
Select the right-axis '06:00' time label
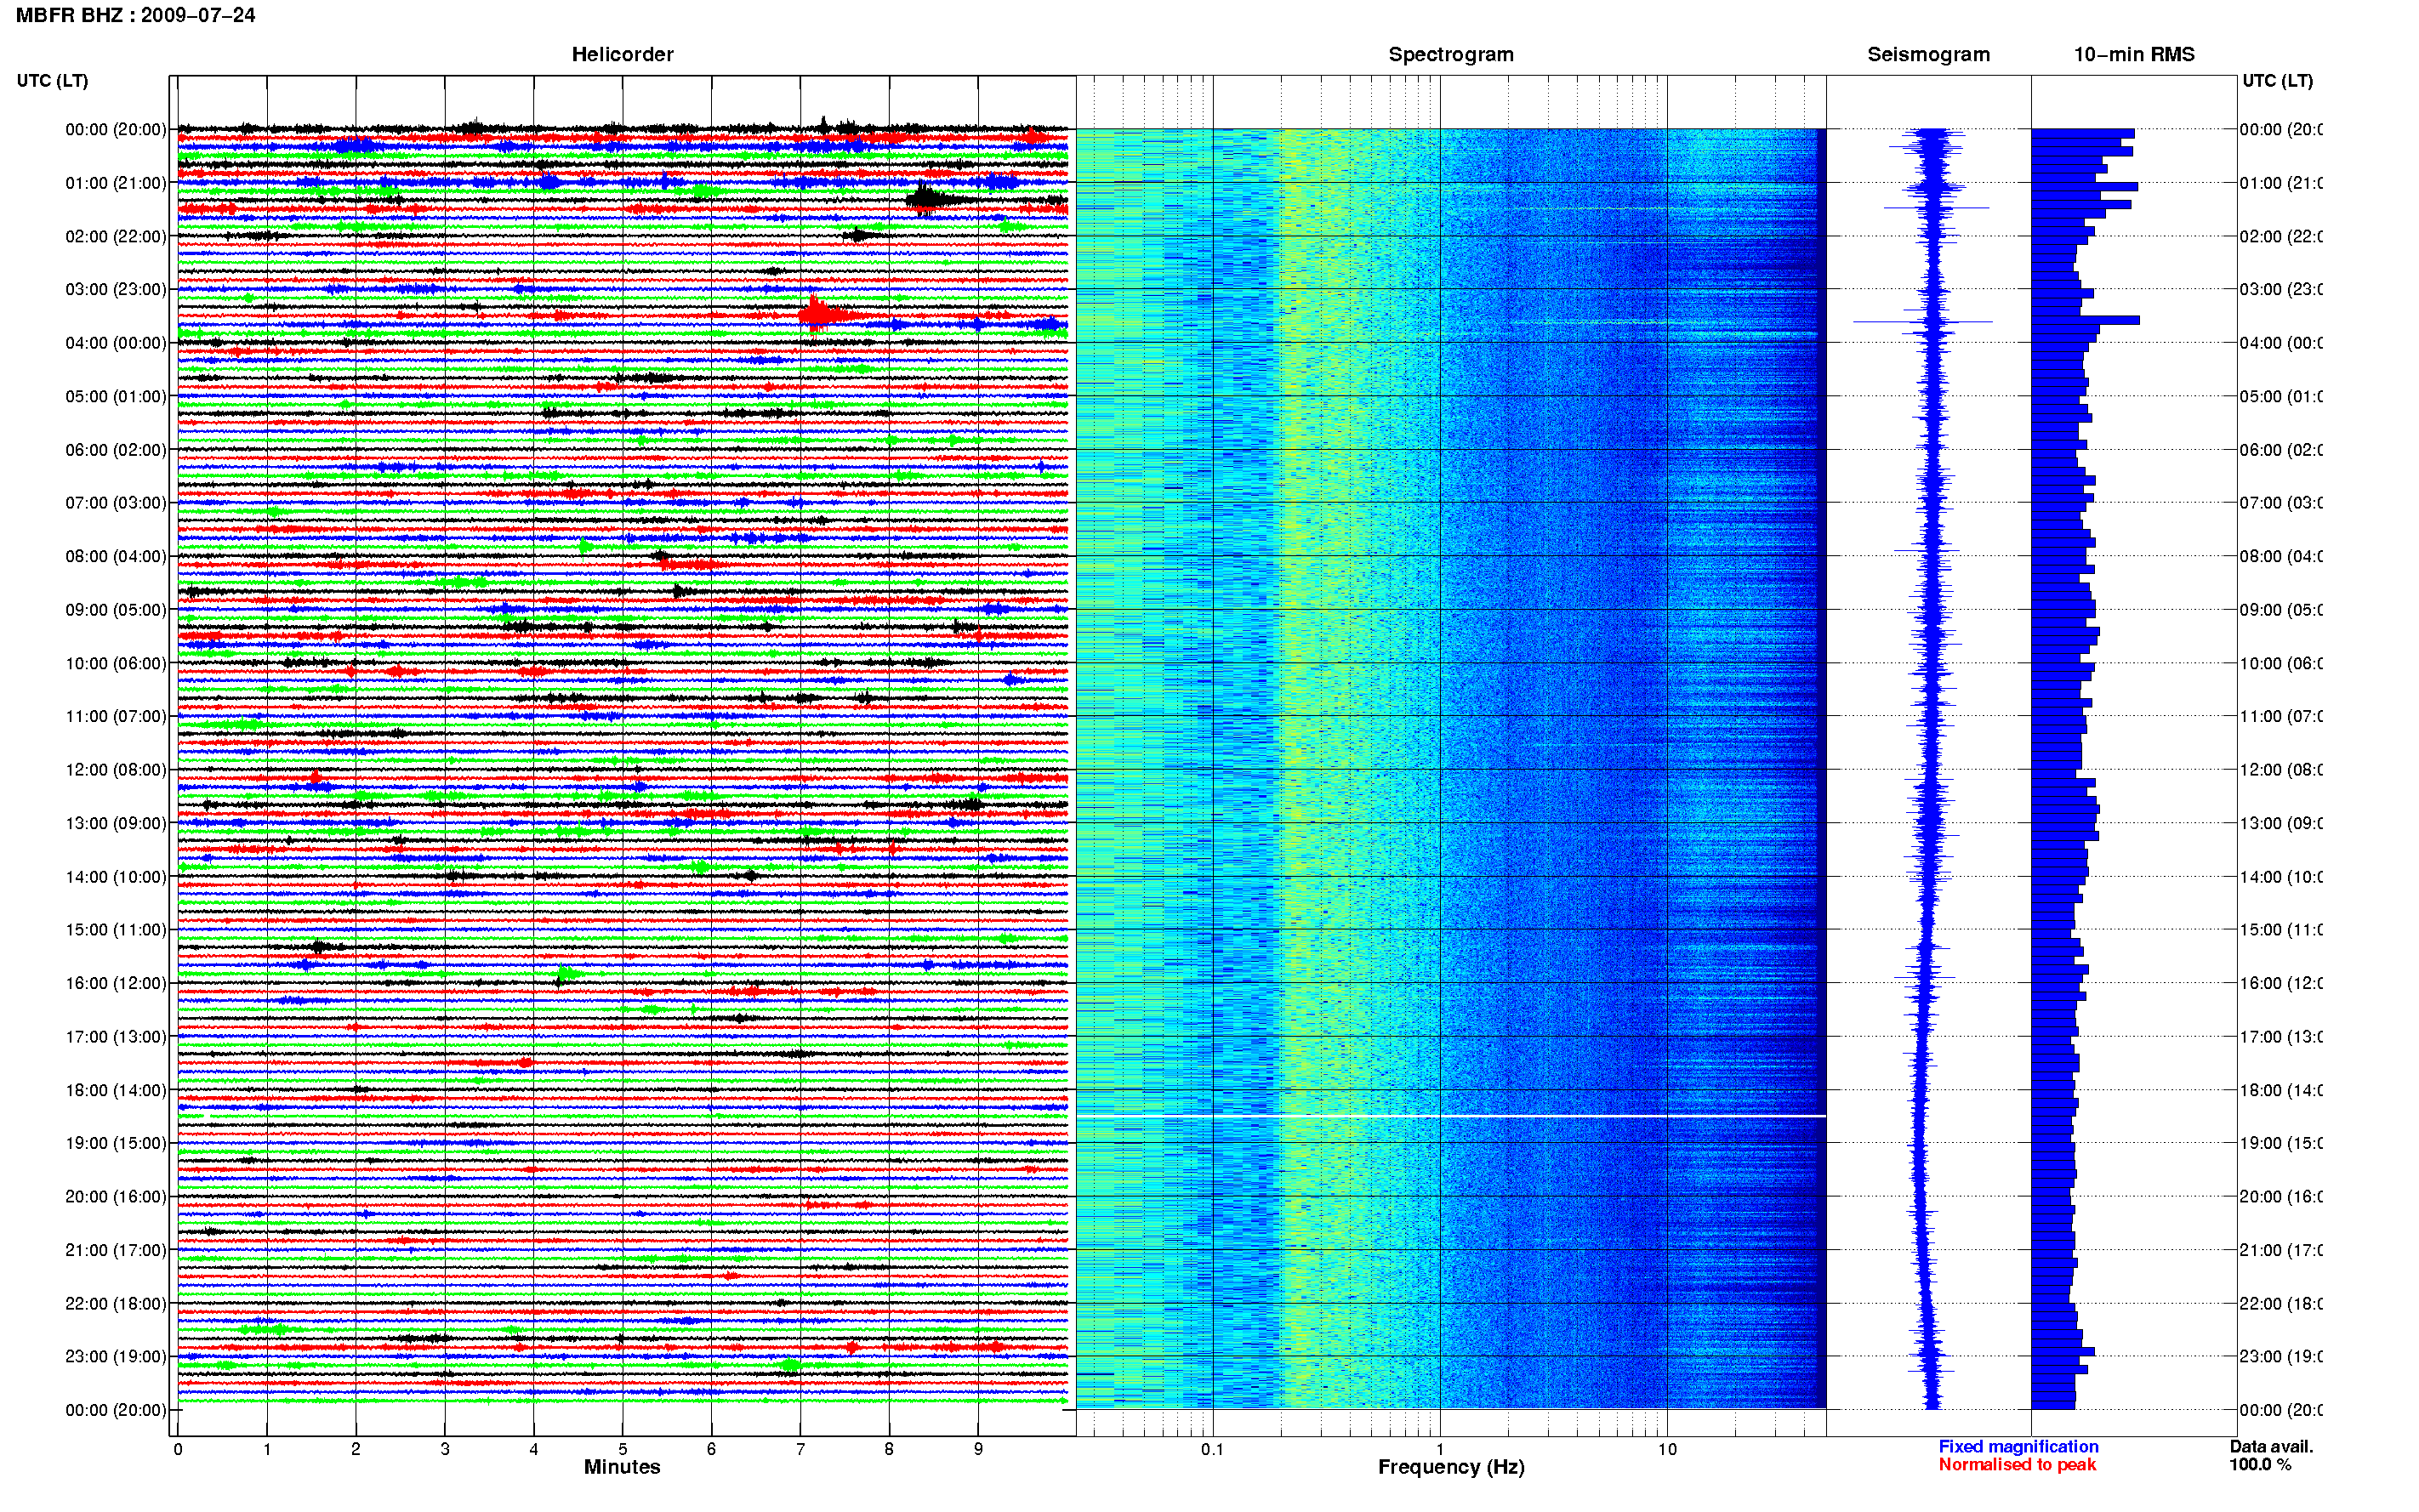click(2280, 450)
